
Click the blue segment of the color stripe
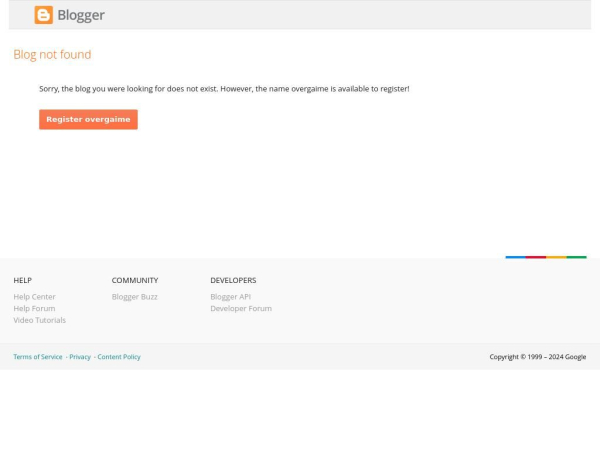pos(515,257)
